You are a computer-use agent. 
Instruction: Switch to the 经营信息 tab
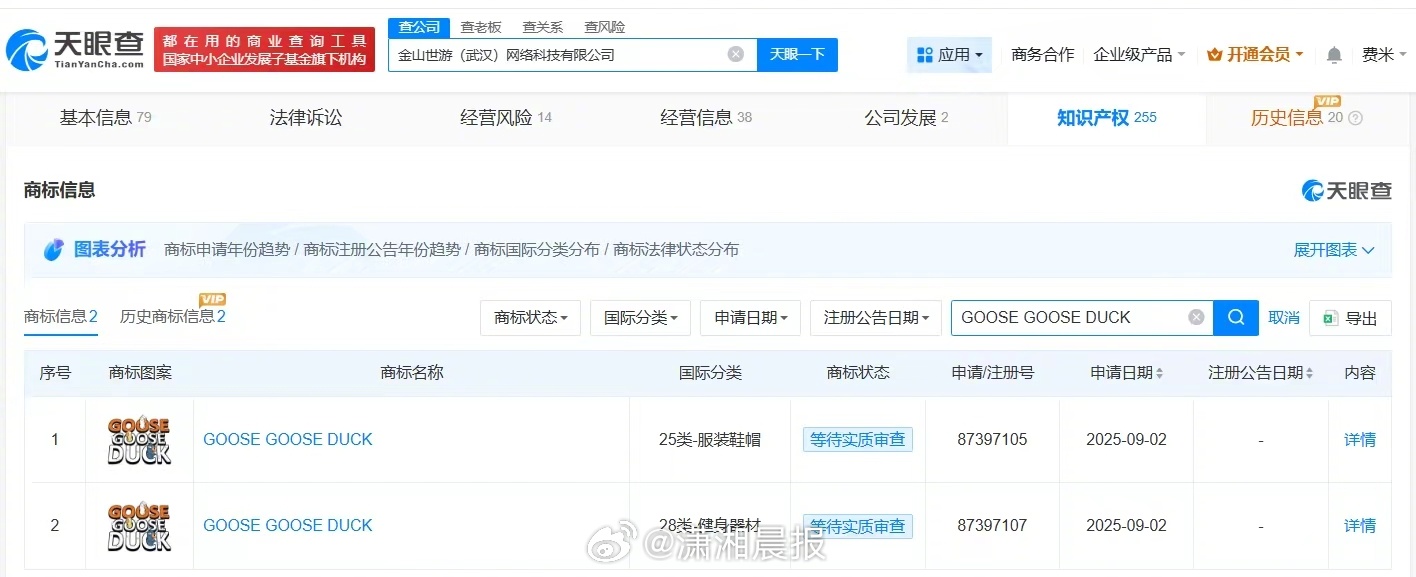point(706,118)
